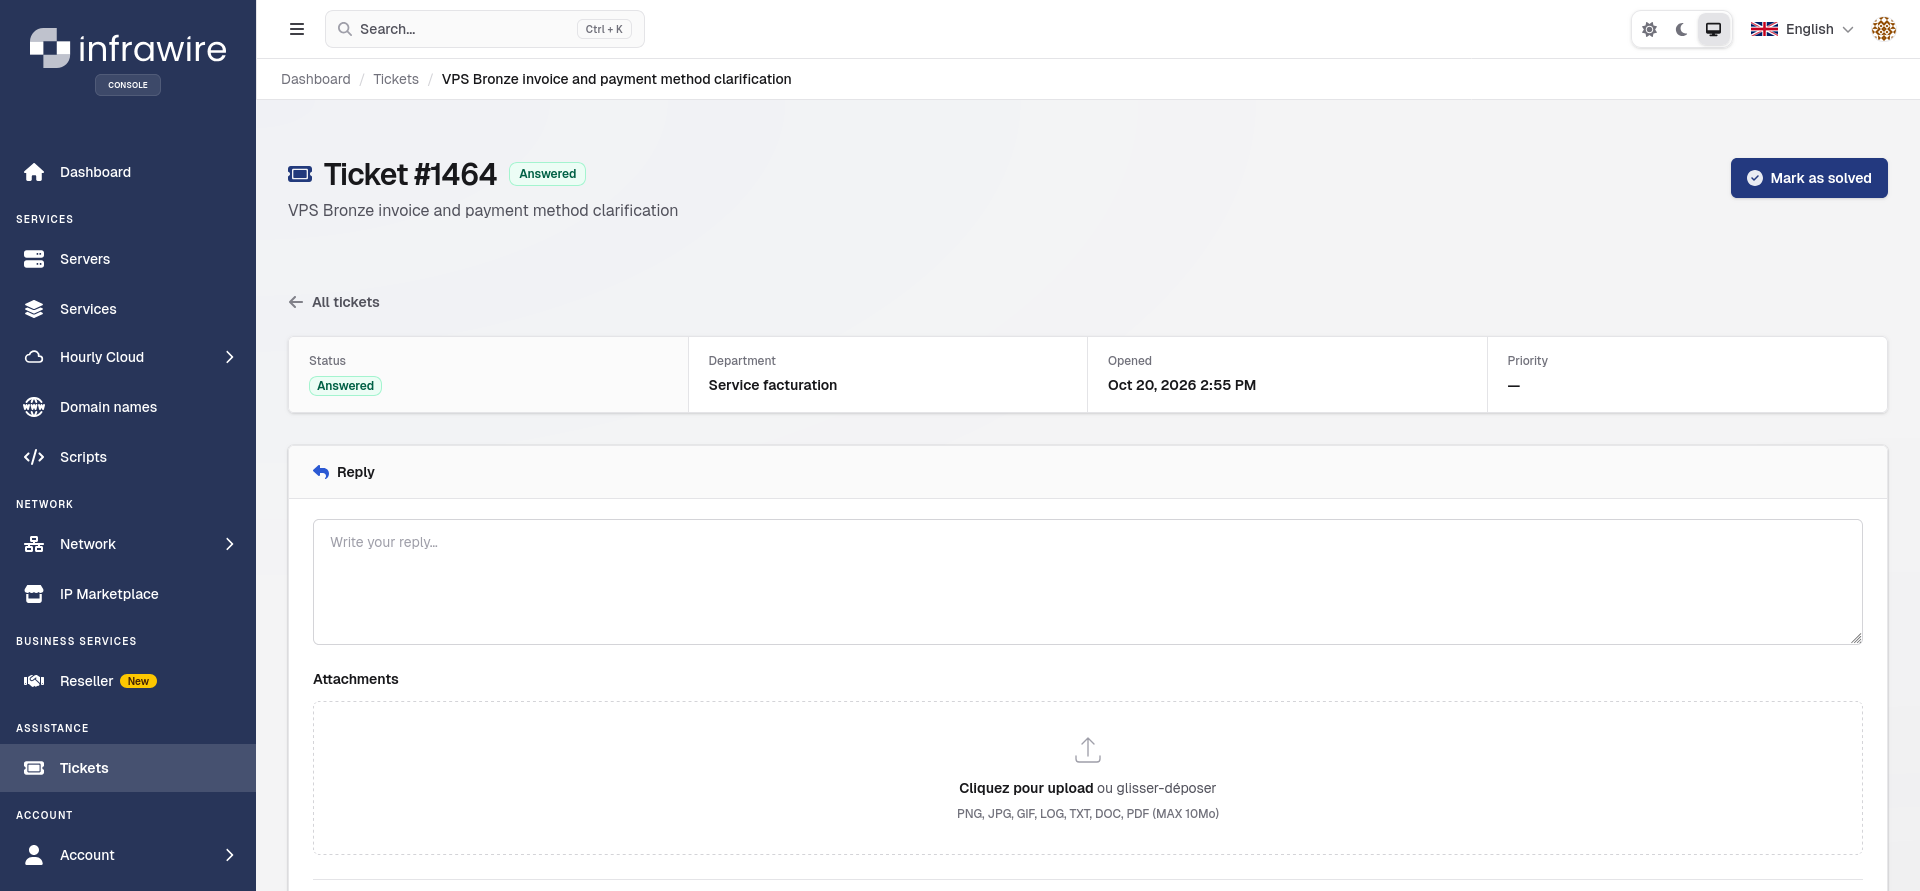Click the search magnifier icon
Screen dimensions: 1920x891
coord(344,29)
